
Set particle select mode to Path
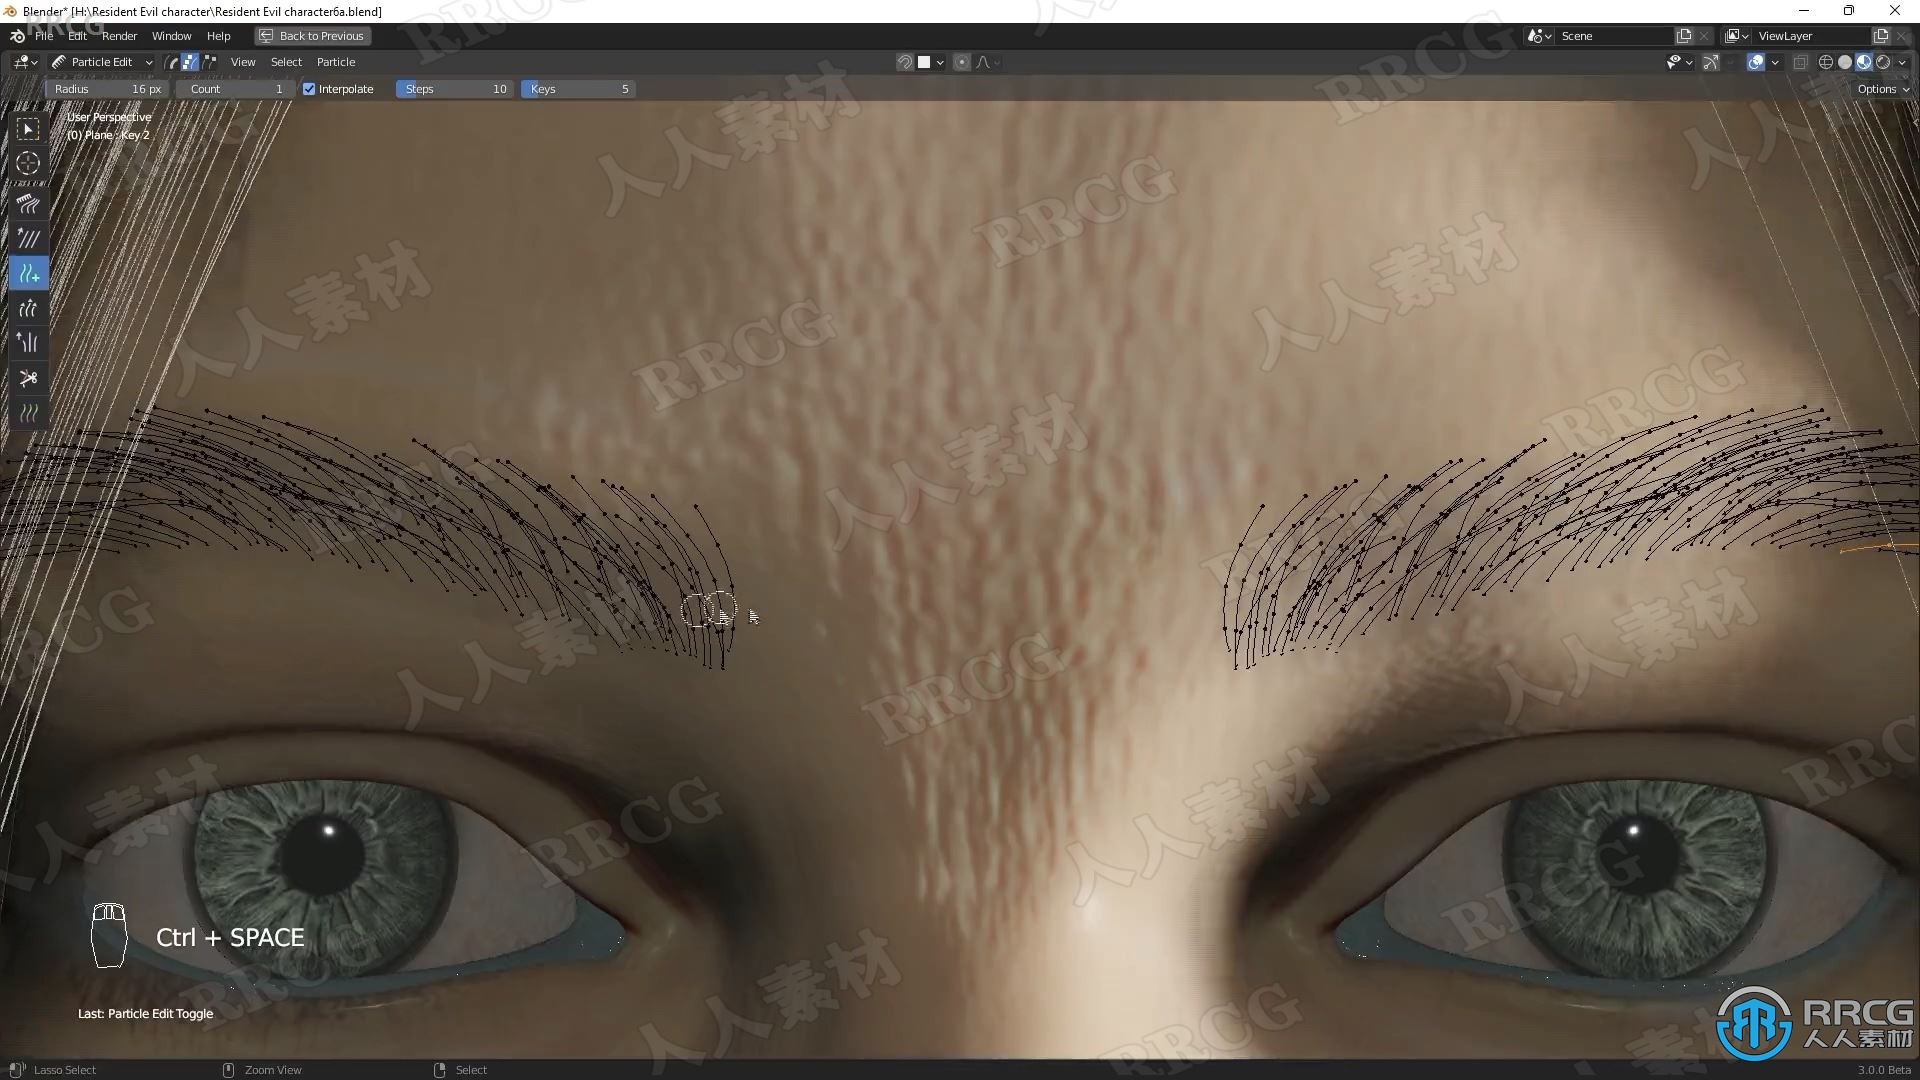(x=171, y=62)
